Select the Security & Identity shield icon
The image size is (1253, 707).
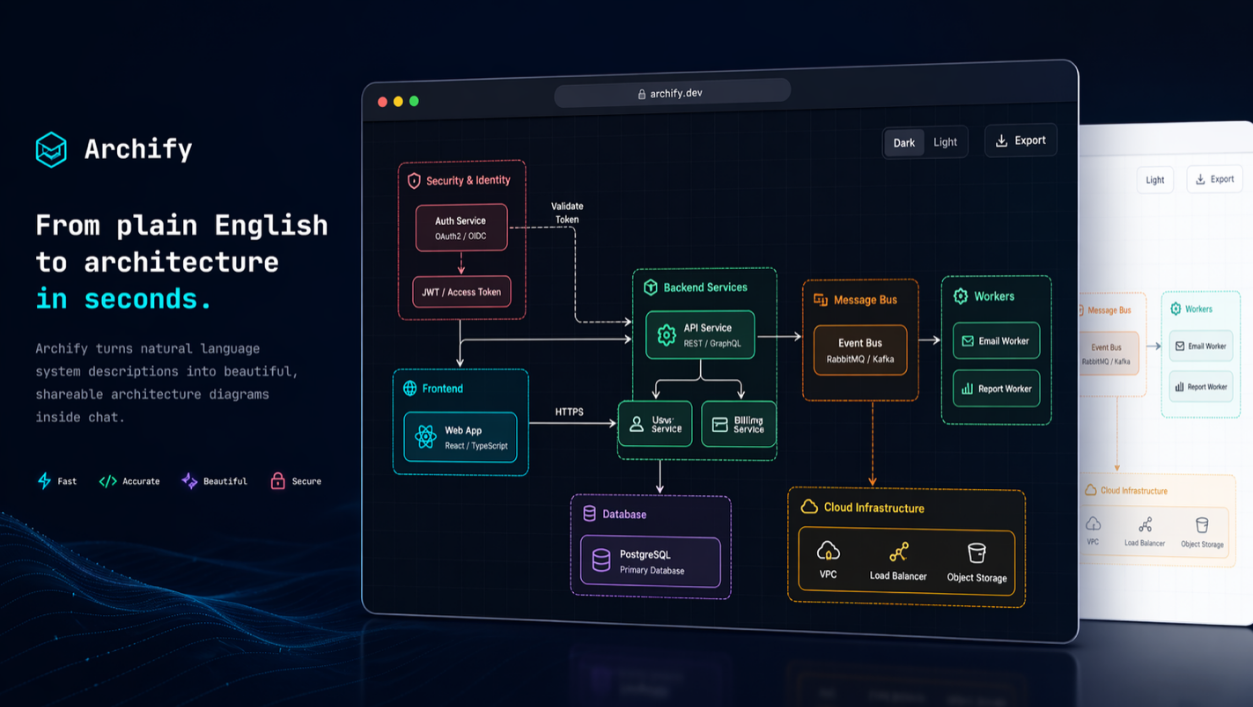[x=414, y=181]
